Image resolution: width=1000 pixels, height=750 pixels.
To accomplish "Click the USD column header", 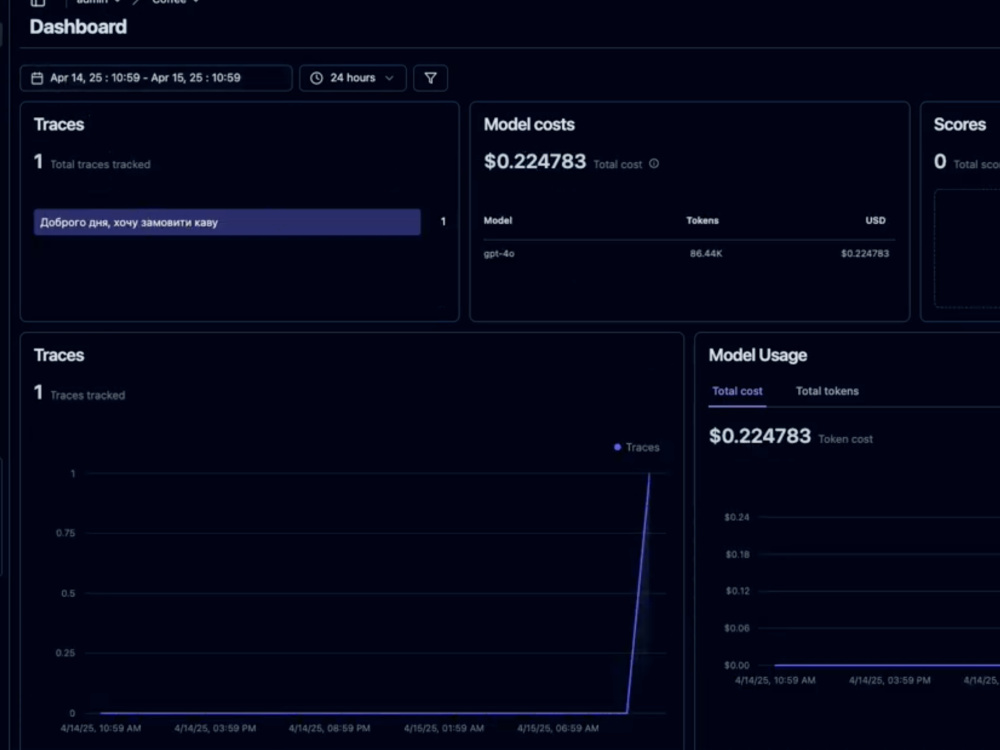I will pyautogui.click(x=875, y=220).
